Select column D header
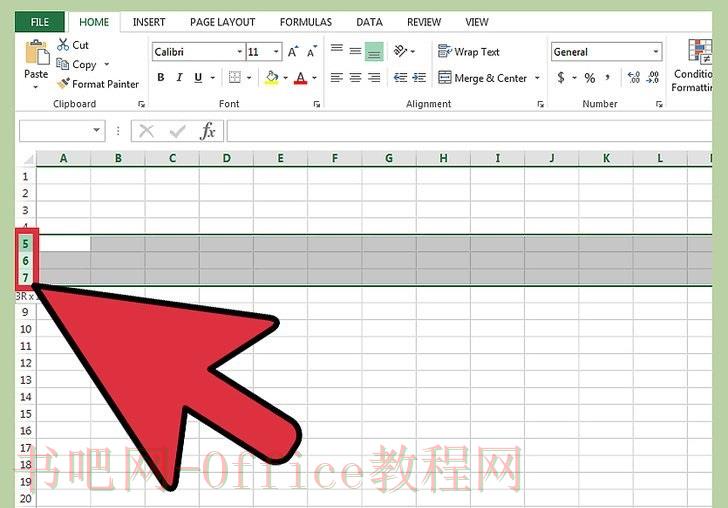 coord(227,158)
